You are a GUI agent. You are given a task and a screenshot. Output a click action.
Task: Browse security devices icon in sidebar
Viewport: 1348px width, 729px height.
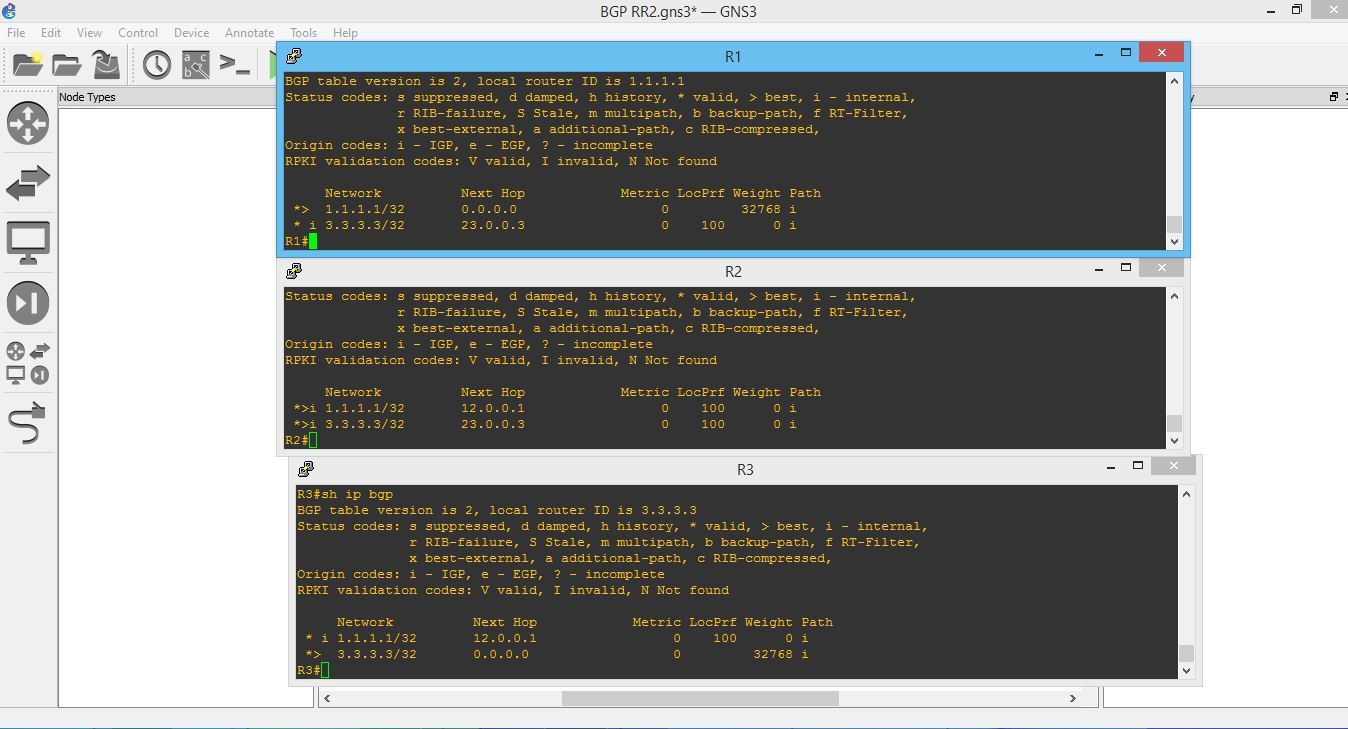click(x=28, y=303)
